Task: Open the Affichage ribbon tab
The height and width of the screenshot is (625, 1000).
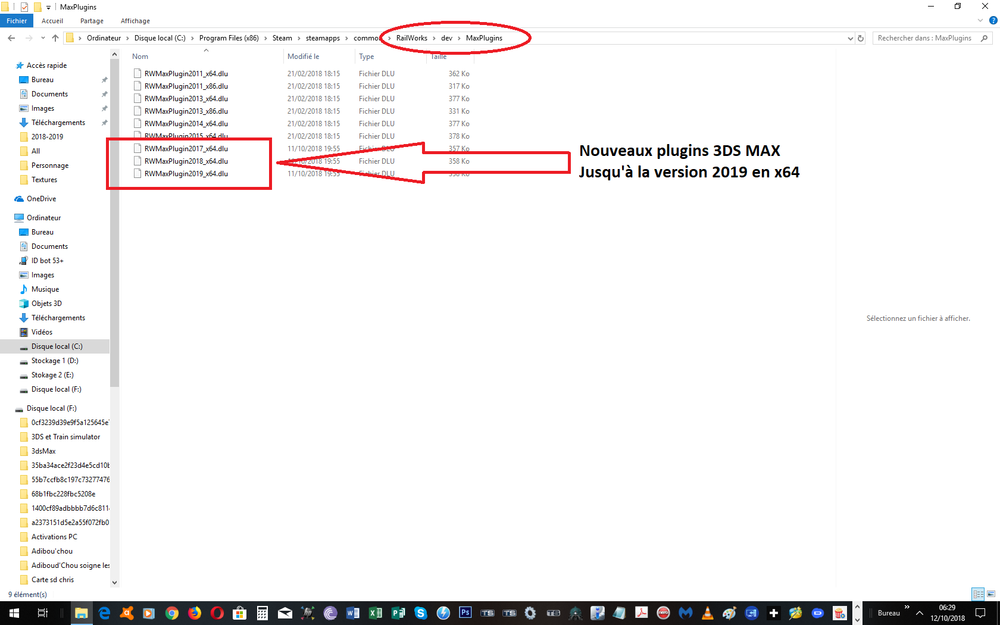Action: (135, 20)
